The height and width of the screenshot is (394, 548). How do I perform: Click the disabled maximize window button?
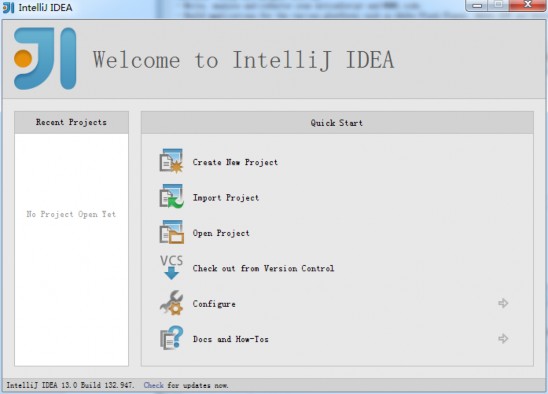tap(499, 5)
